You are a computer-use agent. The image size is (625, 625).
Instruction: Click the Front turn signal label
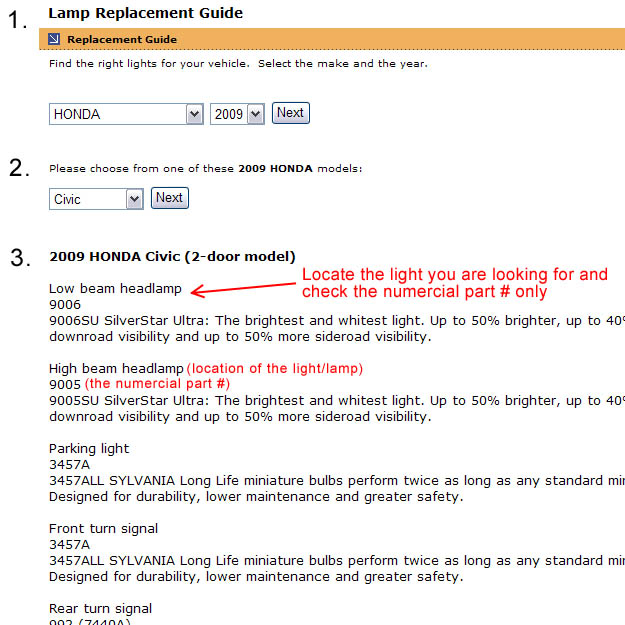click(103, 529)
